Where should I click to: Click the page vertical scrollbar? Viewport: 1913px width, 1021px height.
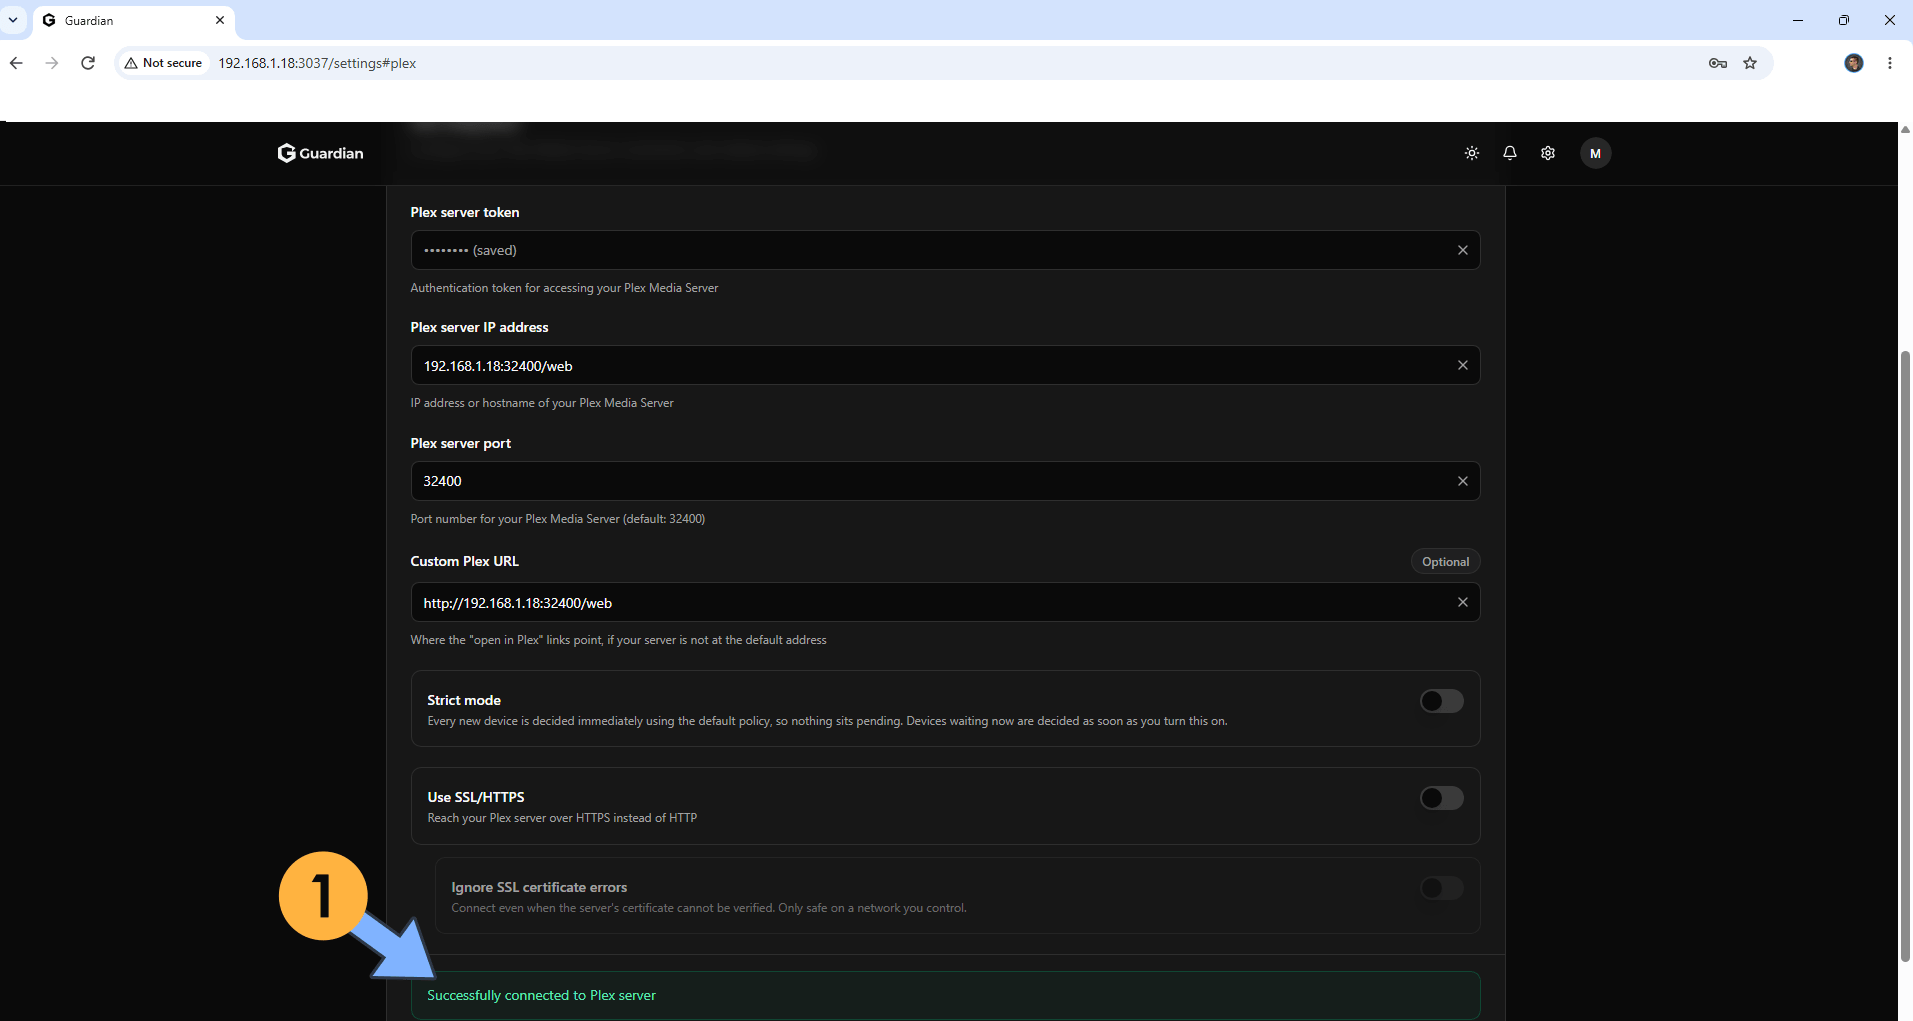click(1905, 656)
